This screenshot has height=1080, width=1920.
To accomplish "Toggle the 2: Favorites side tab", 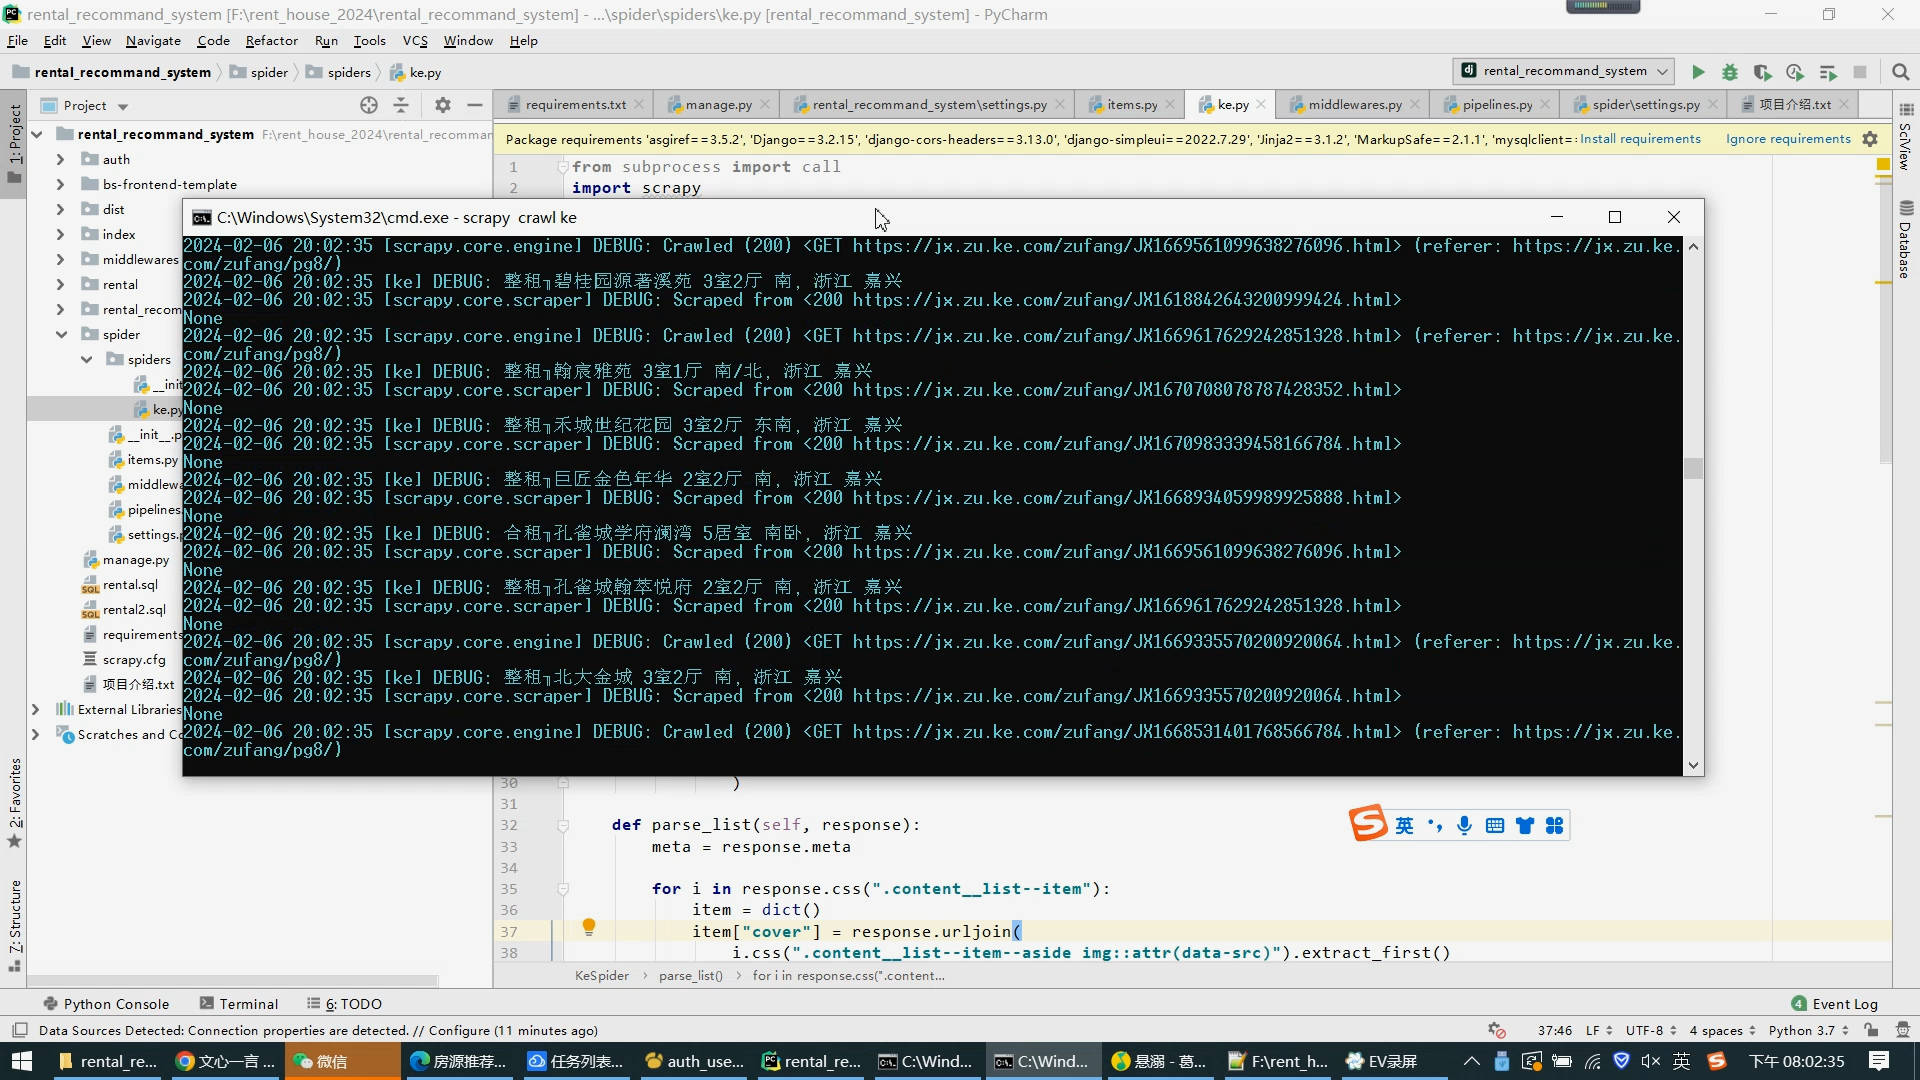I will click(14, 803).
